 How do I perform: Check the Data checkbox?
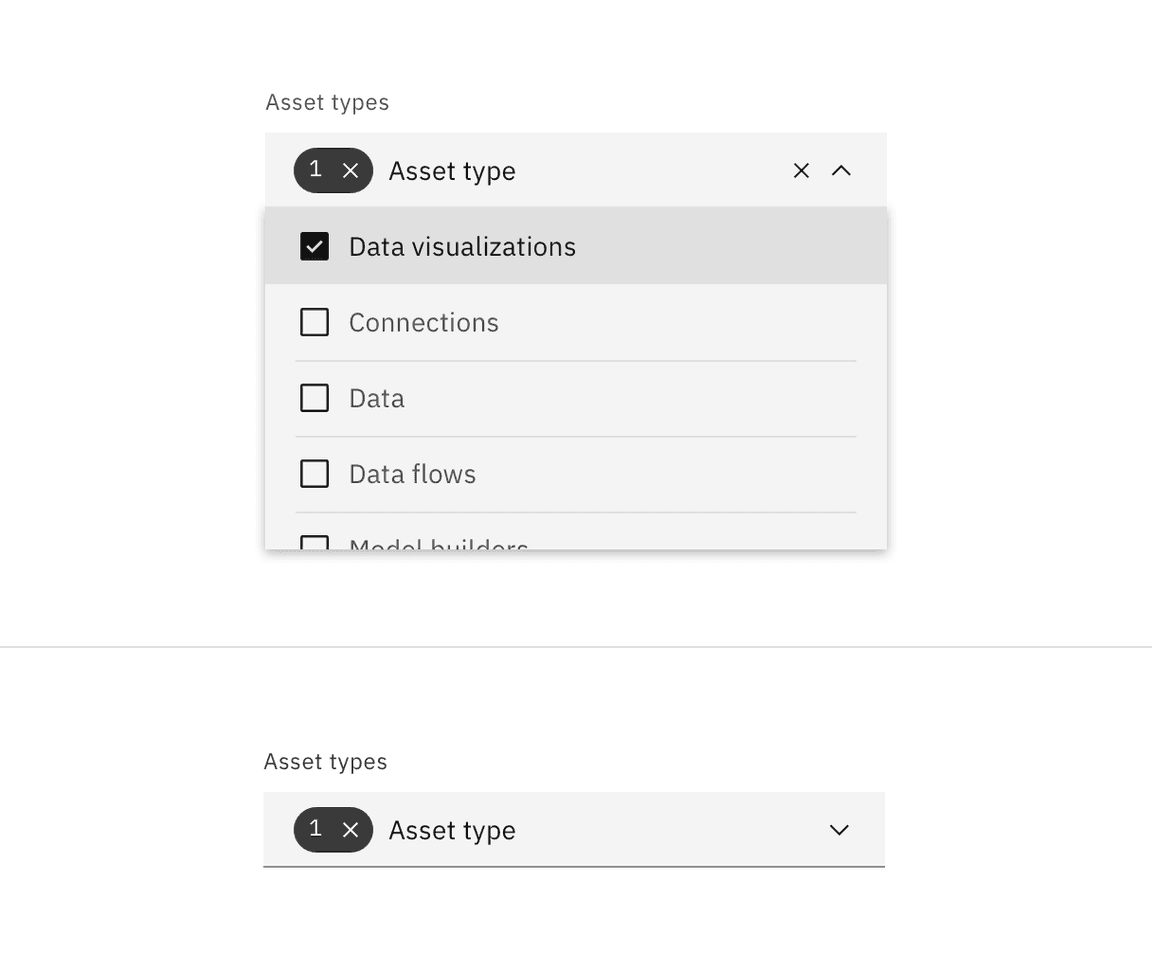coord(314,398)
